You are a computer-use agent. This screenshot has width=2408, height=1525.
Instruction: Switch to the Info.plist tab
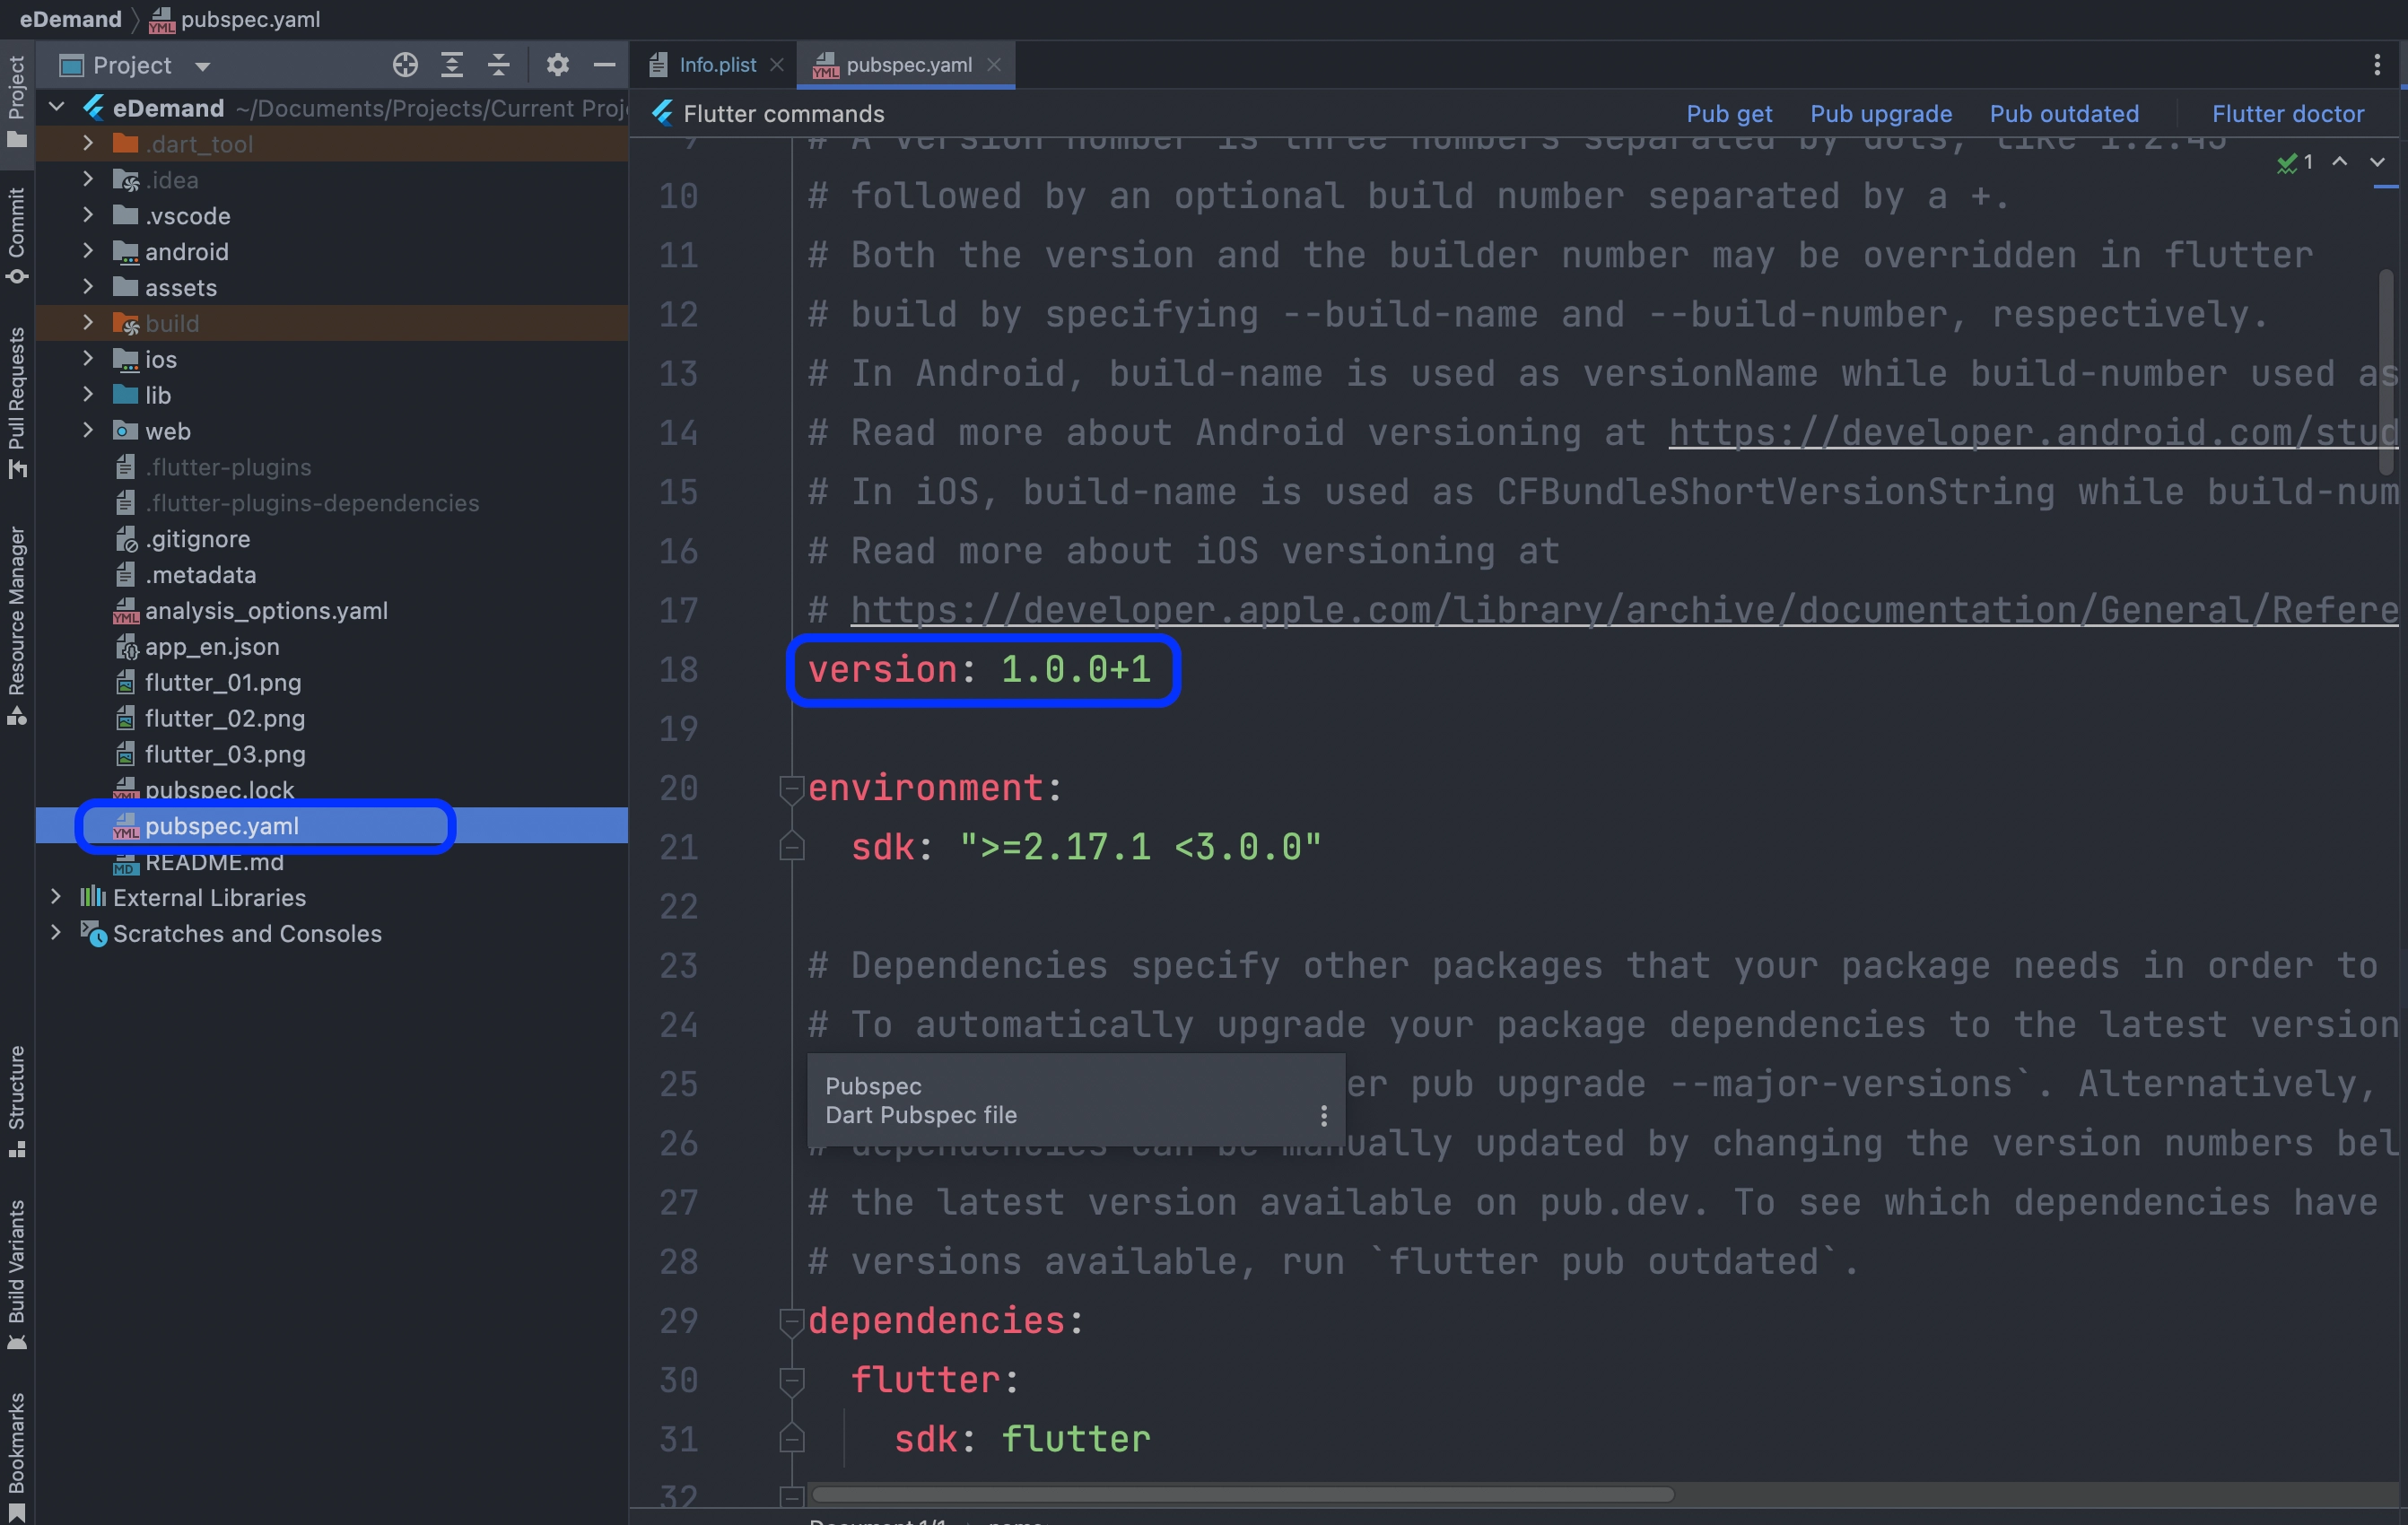point(716,65)
